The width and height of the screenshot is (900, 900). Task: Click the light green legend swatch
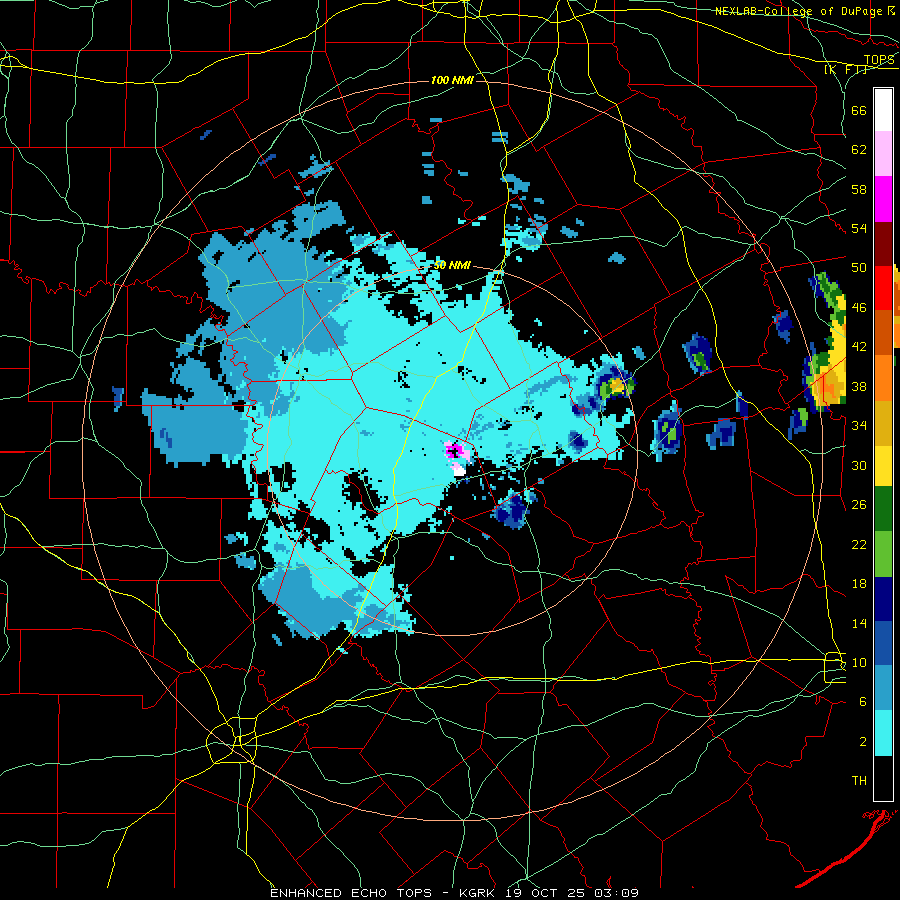coord(883,554)
